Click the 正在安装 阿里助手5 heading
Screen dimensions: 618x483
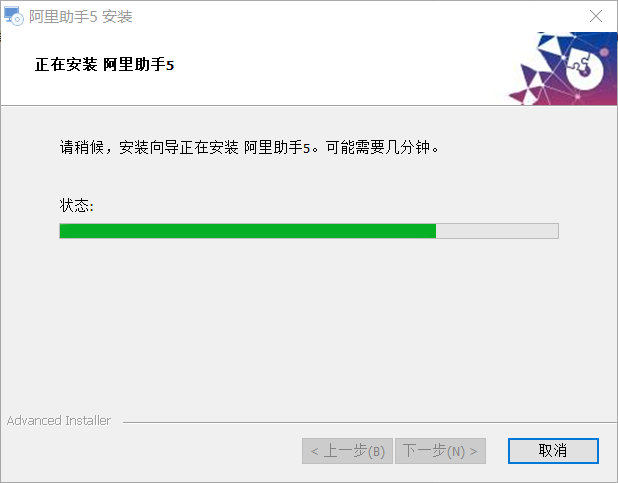(104, 65)
